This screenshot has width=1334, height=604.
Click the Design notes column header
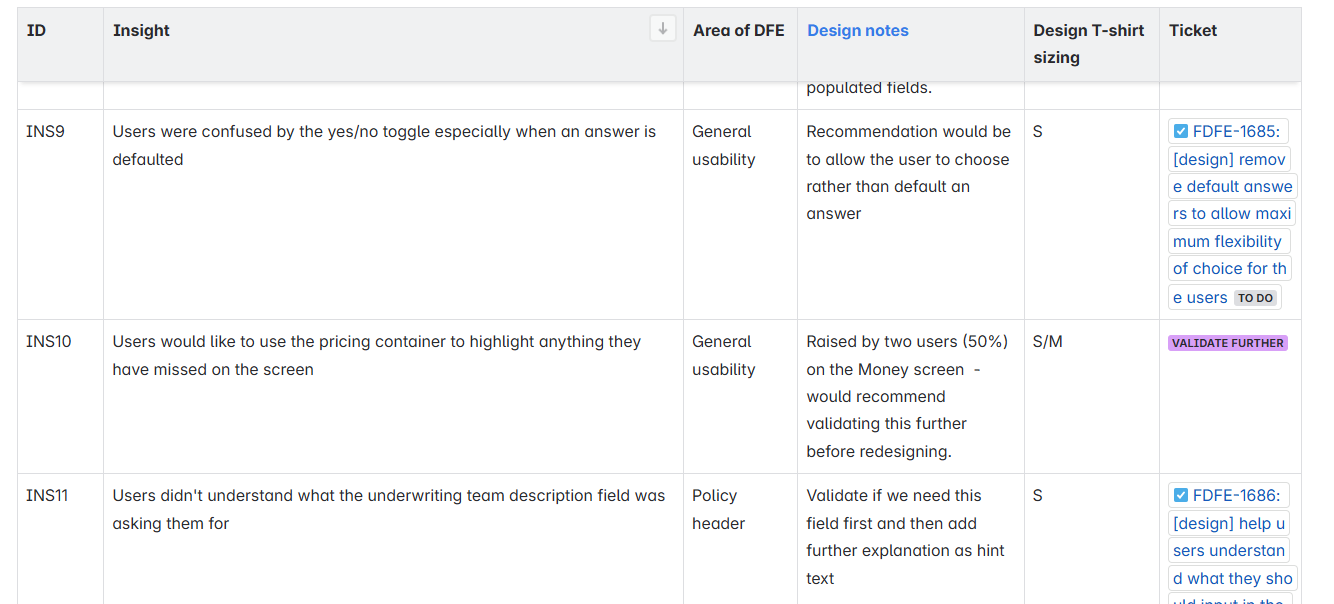[x=857, y=31]
